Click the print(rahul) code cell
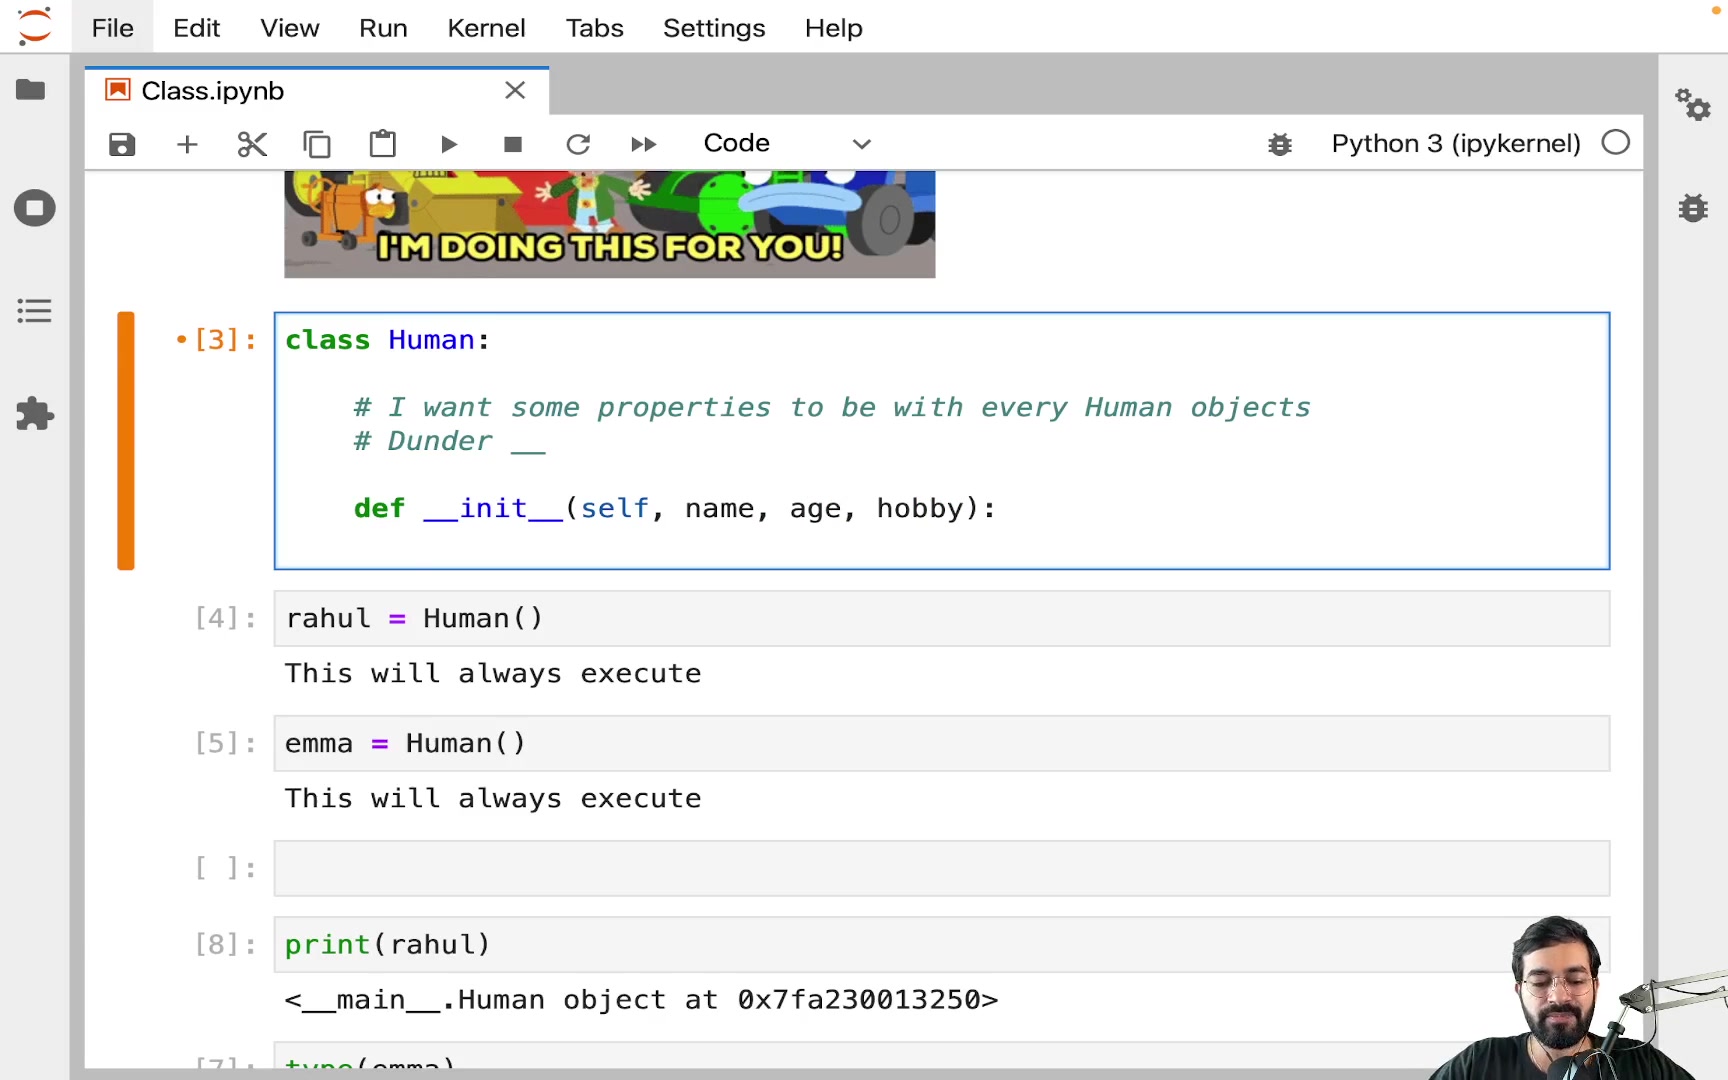Viewport: 1728px width, 1080px height. [x=942, y=944]
